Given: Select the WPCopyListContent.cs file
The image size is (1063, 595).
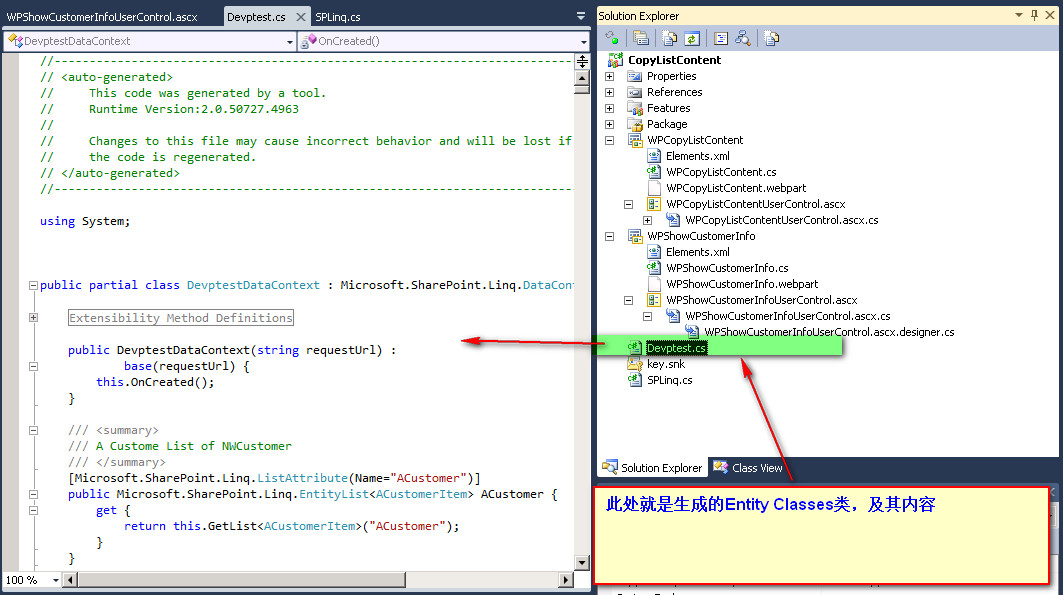Looking at the screenshot, I should [721, 172].
